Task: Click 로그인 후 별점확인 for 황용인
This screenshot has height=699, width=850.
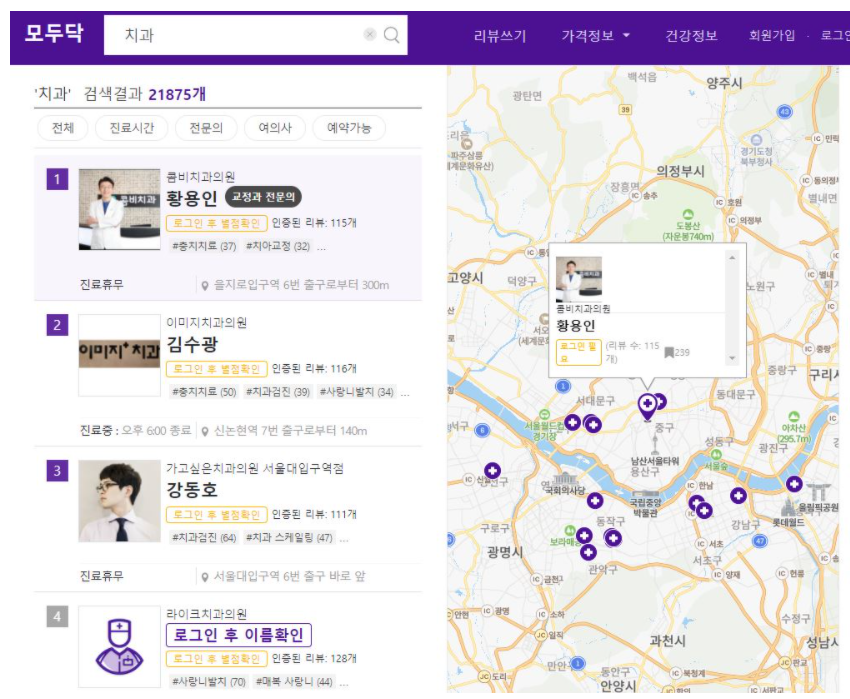Action: [x=217, y=223]
